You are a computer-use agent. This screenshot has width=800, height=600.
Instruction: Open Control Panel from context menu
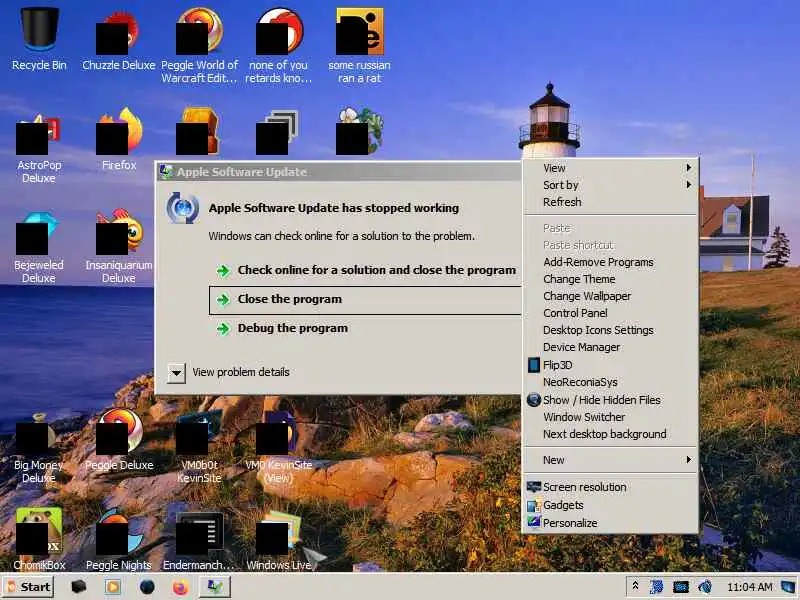point(610,313)
